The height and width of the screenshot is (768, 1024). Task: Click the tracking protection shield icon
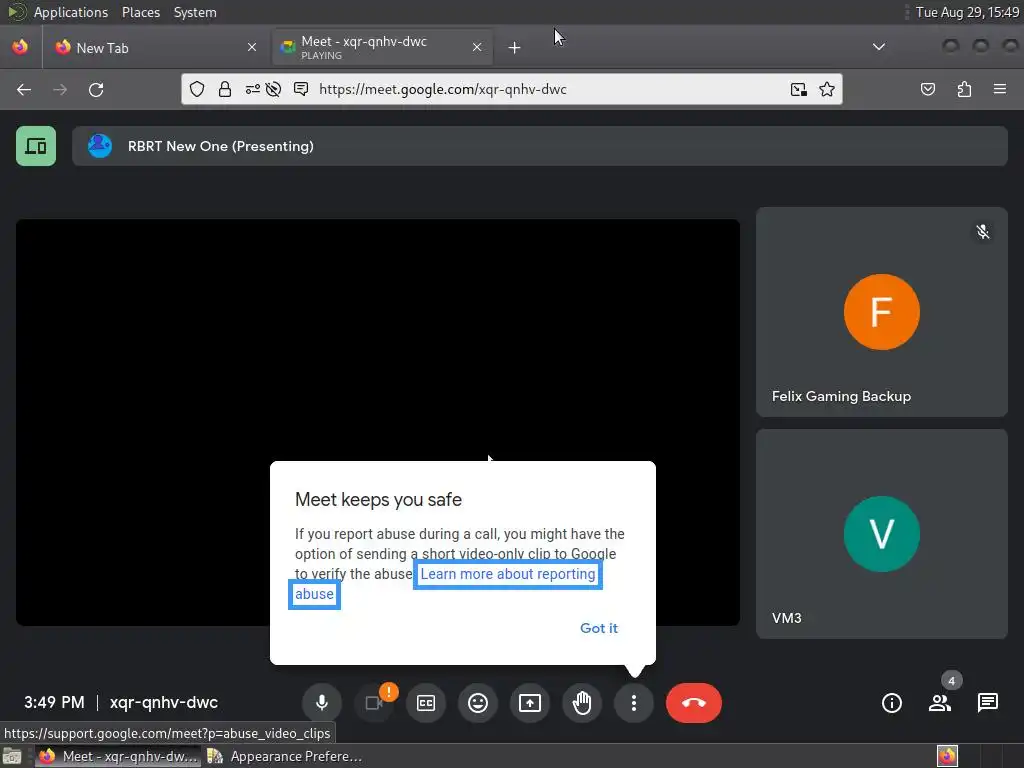(197, 89)
